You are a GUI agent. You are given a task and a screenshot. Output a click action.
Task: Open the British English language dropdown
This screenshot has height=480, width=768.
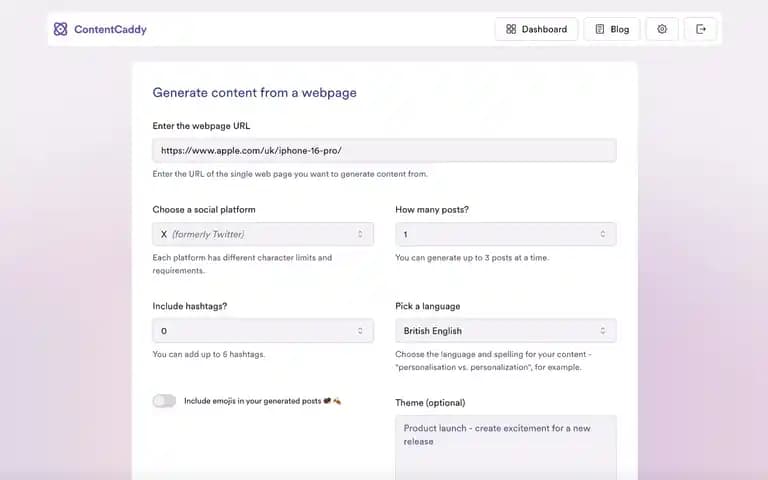505,331
